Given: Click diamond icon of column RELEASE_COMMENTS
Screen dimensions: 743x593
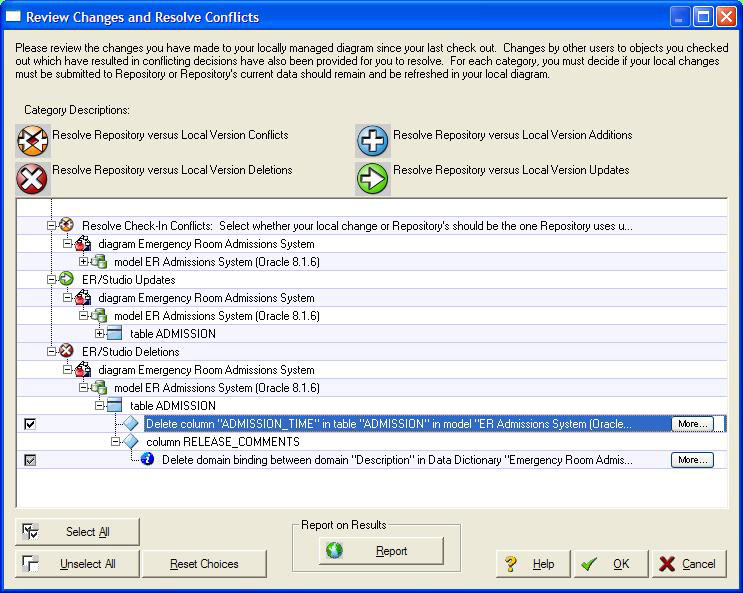Looking at the screenshot, I should 131,441.
